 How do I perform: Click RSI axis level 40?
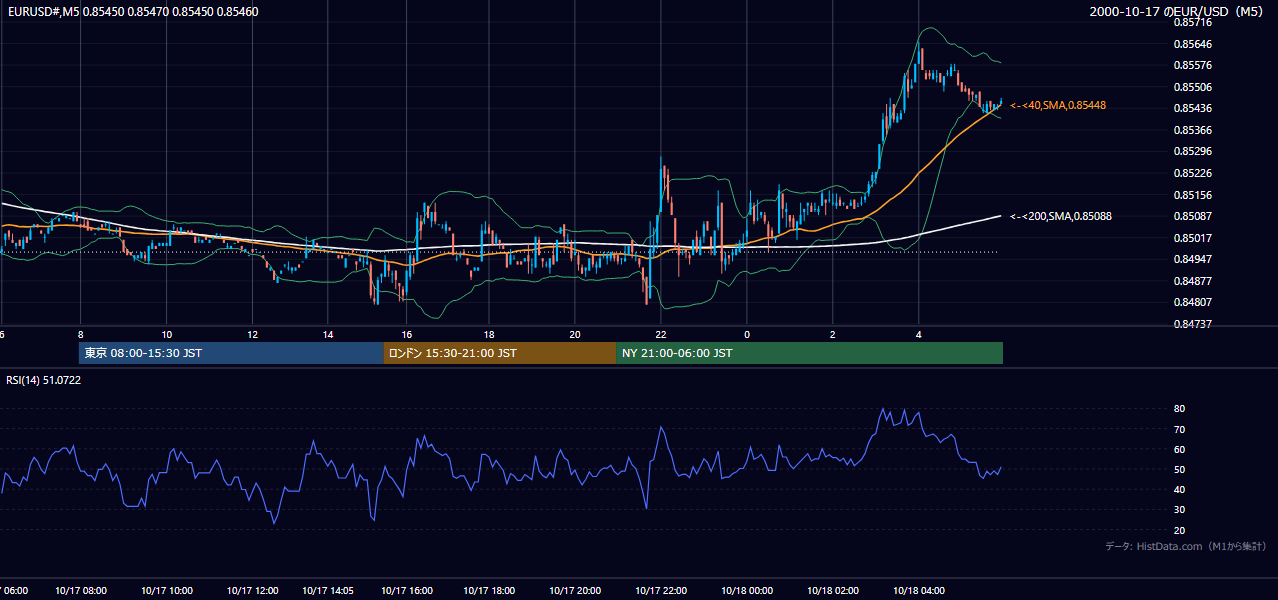click(x=1179, y=489)
